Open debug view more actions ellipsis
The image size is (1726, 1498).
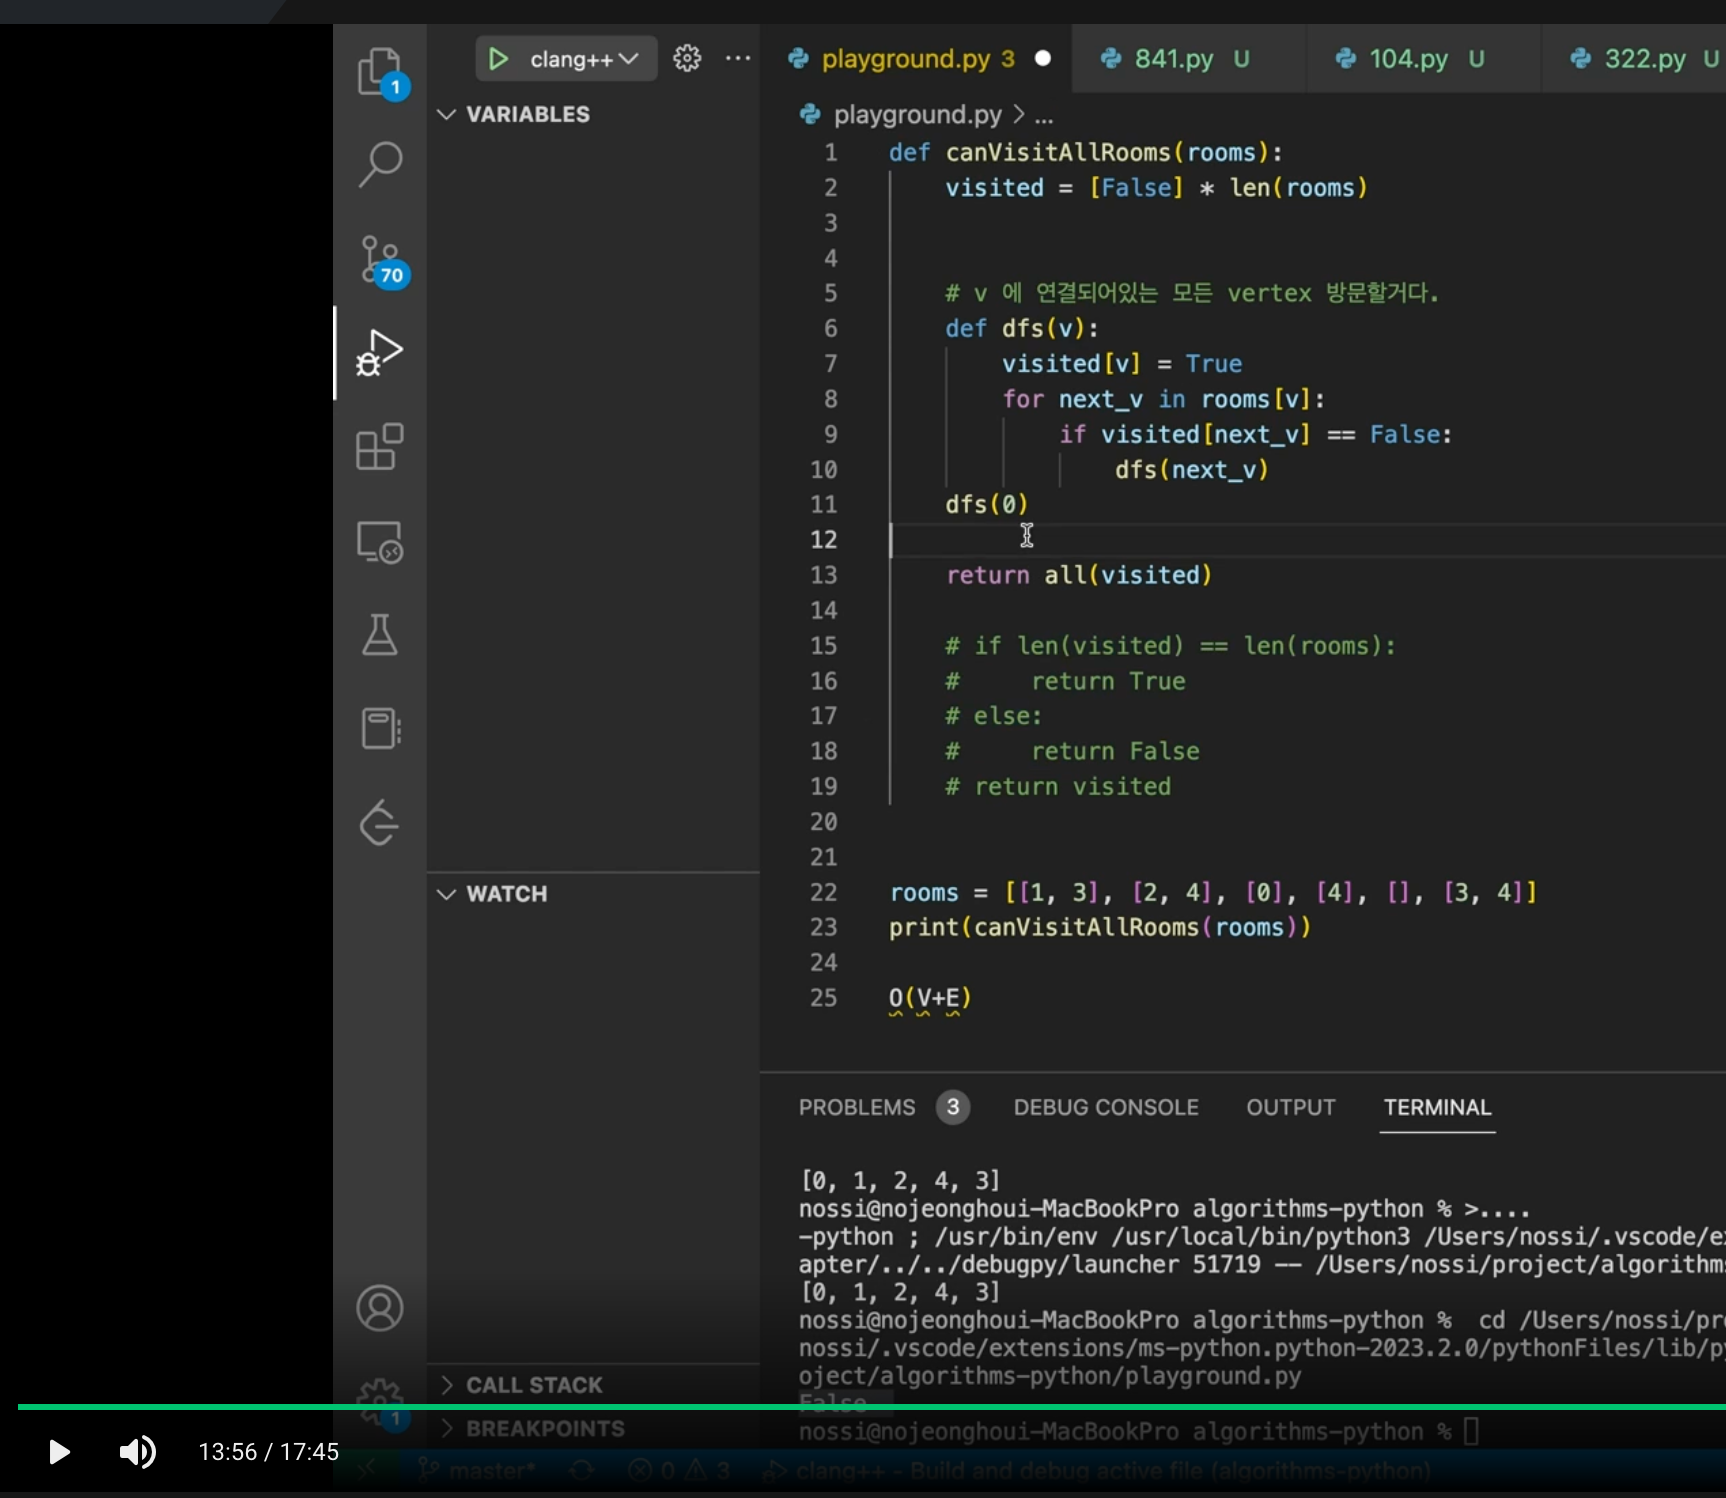click(x=738, y=59)
